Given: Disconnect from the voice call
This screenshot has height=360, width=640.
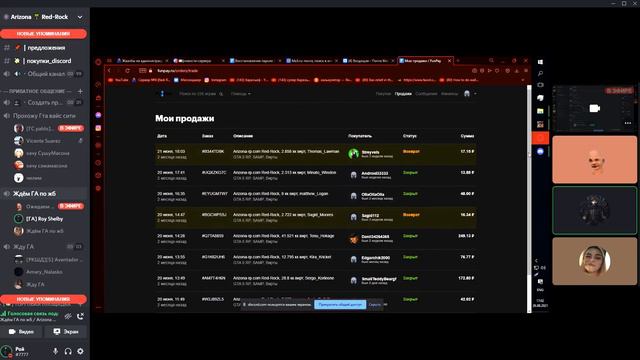Looking at the screenshot, I should 80,316.
